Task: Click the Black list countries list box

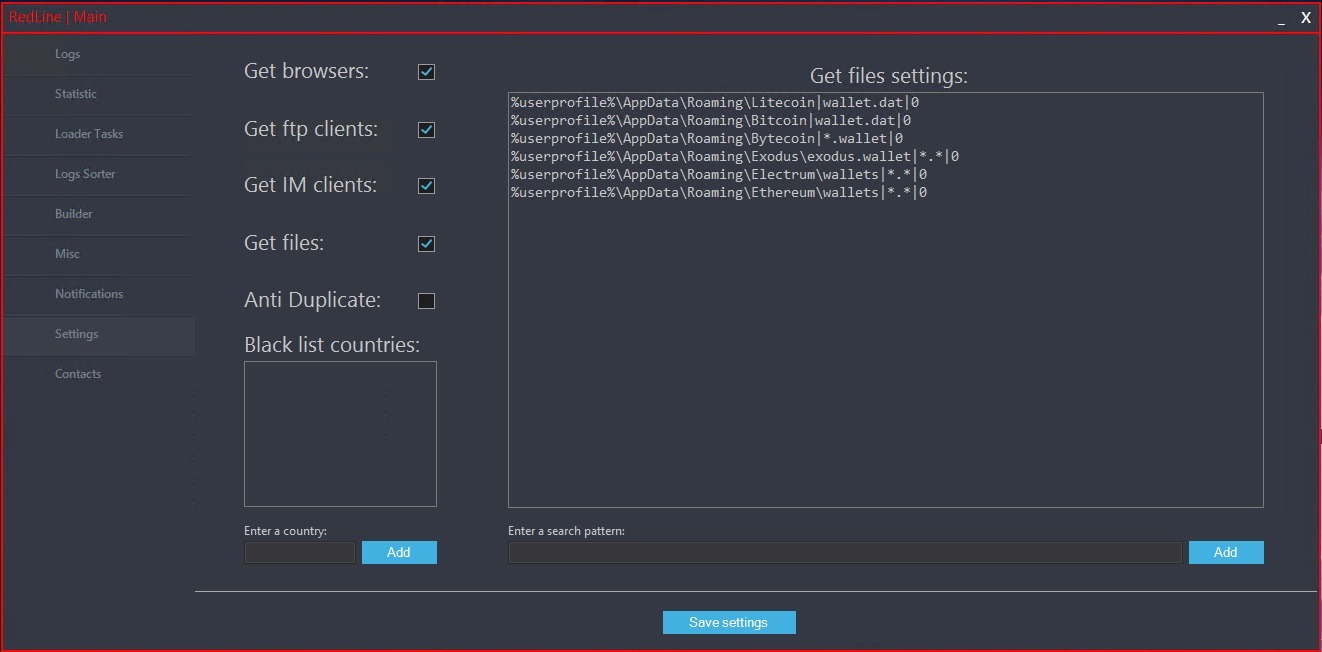Action: [x=340, y=434]
